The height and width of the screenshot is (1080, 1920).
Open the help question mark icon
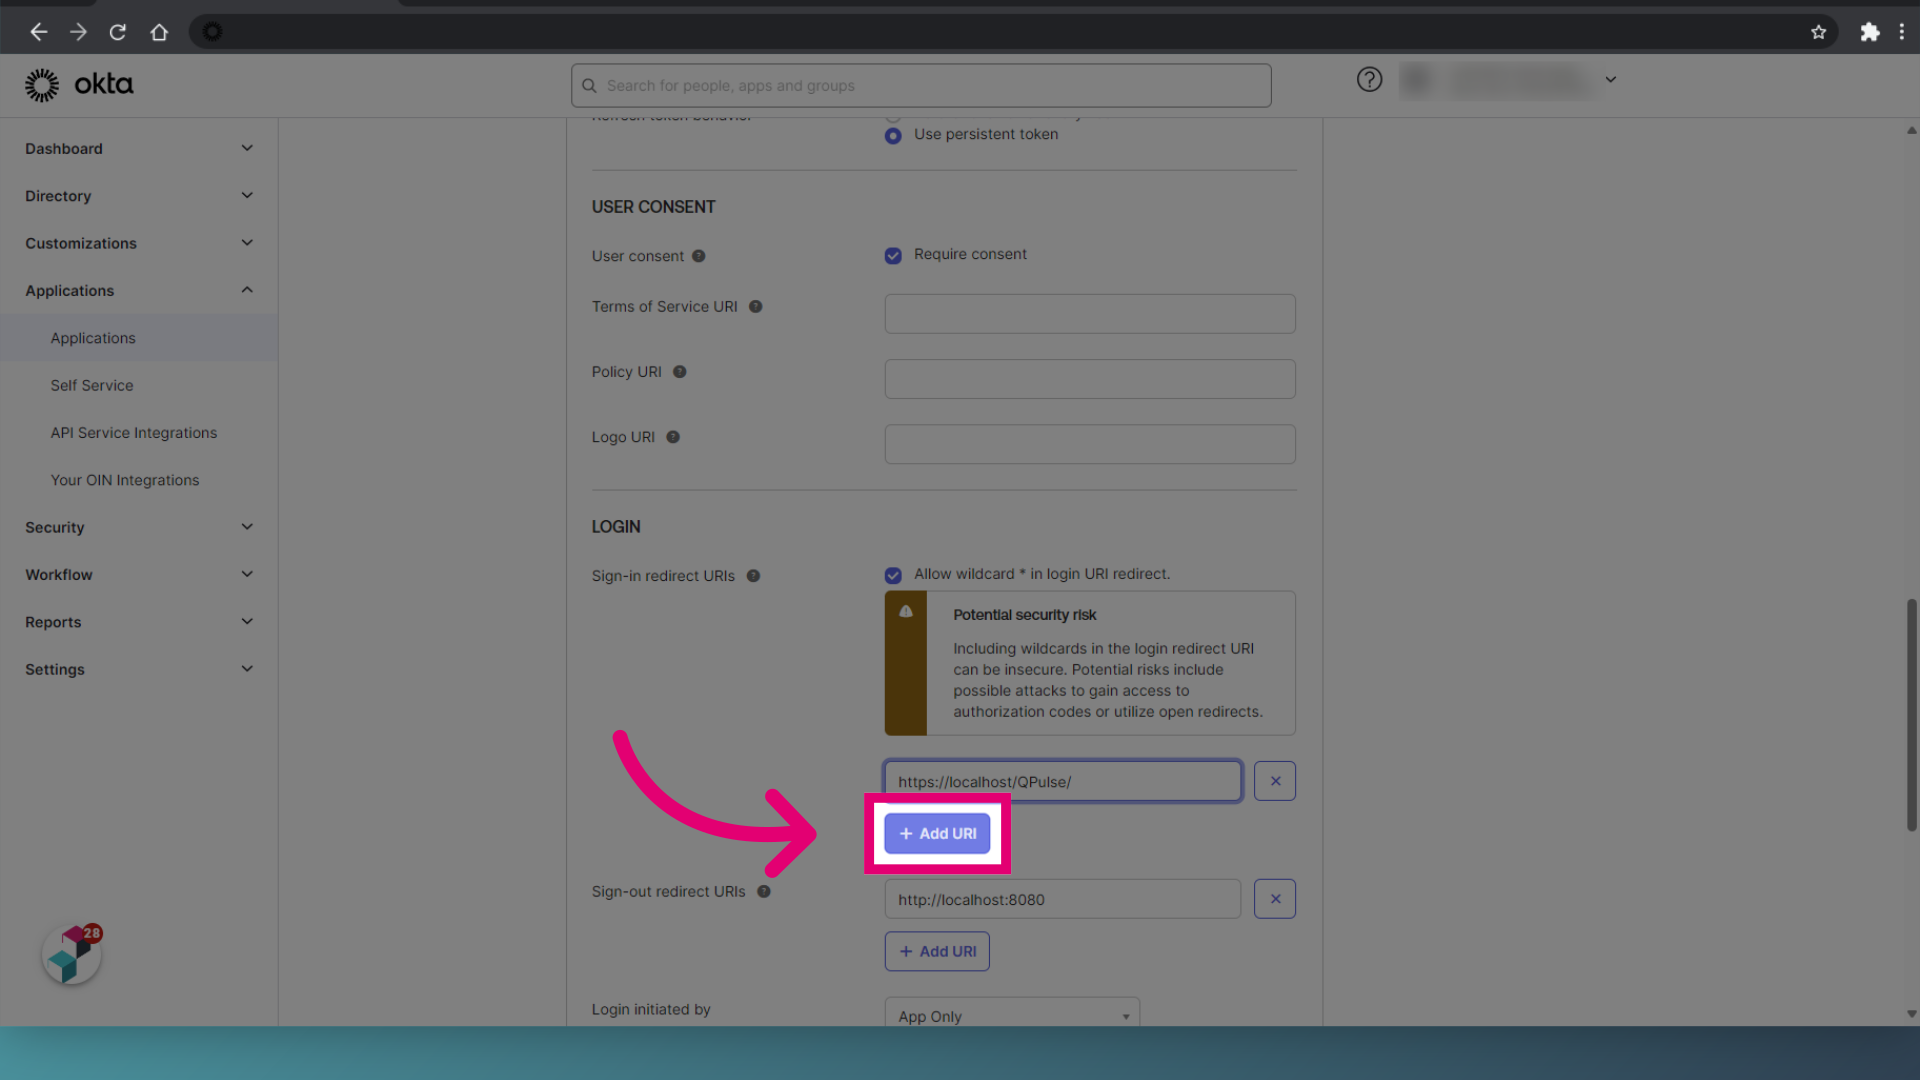point(1369,79)
